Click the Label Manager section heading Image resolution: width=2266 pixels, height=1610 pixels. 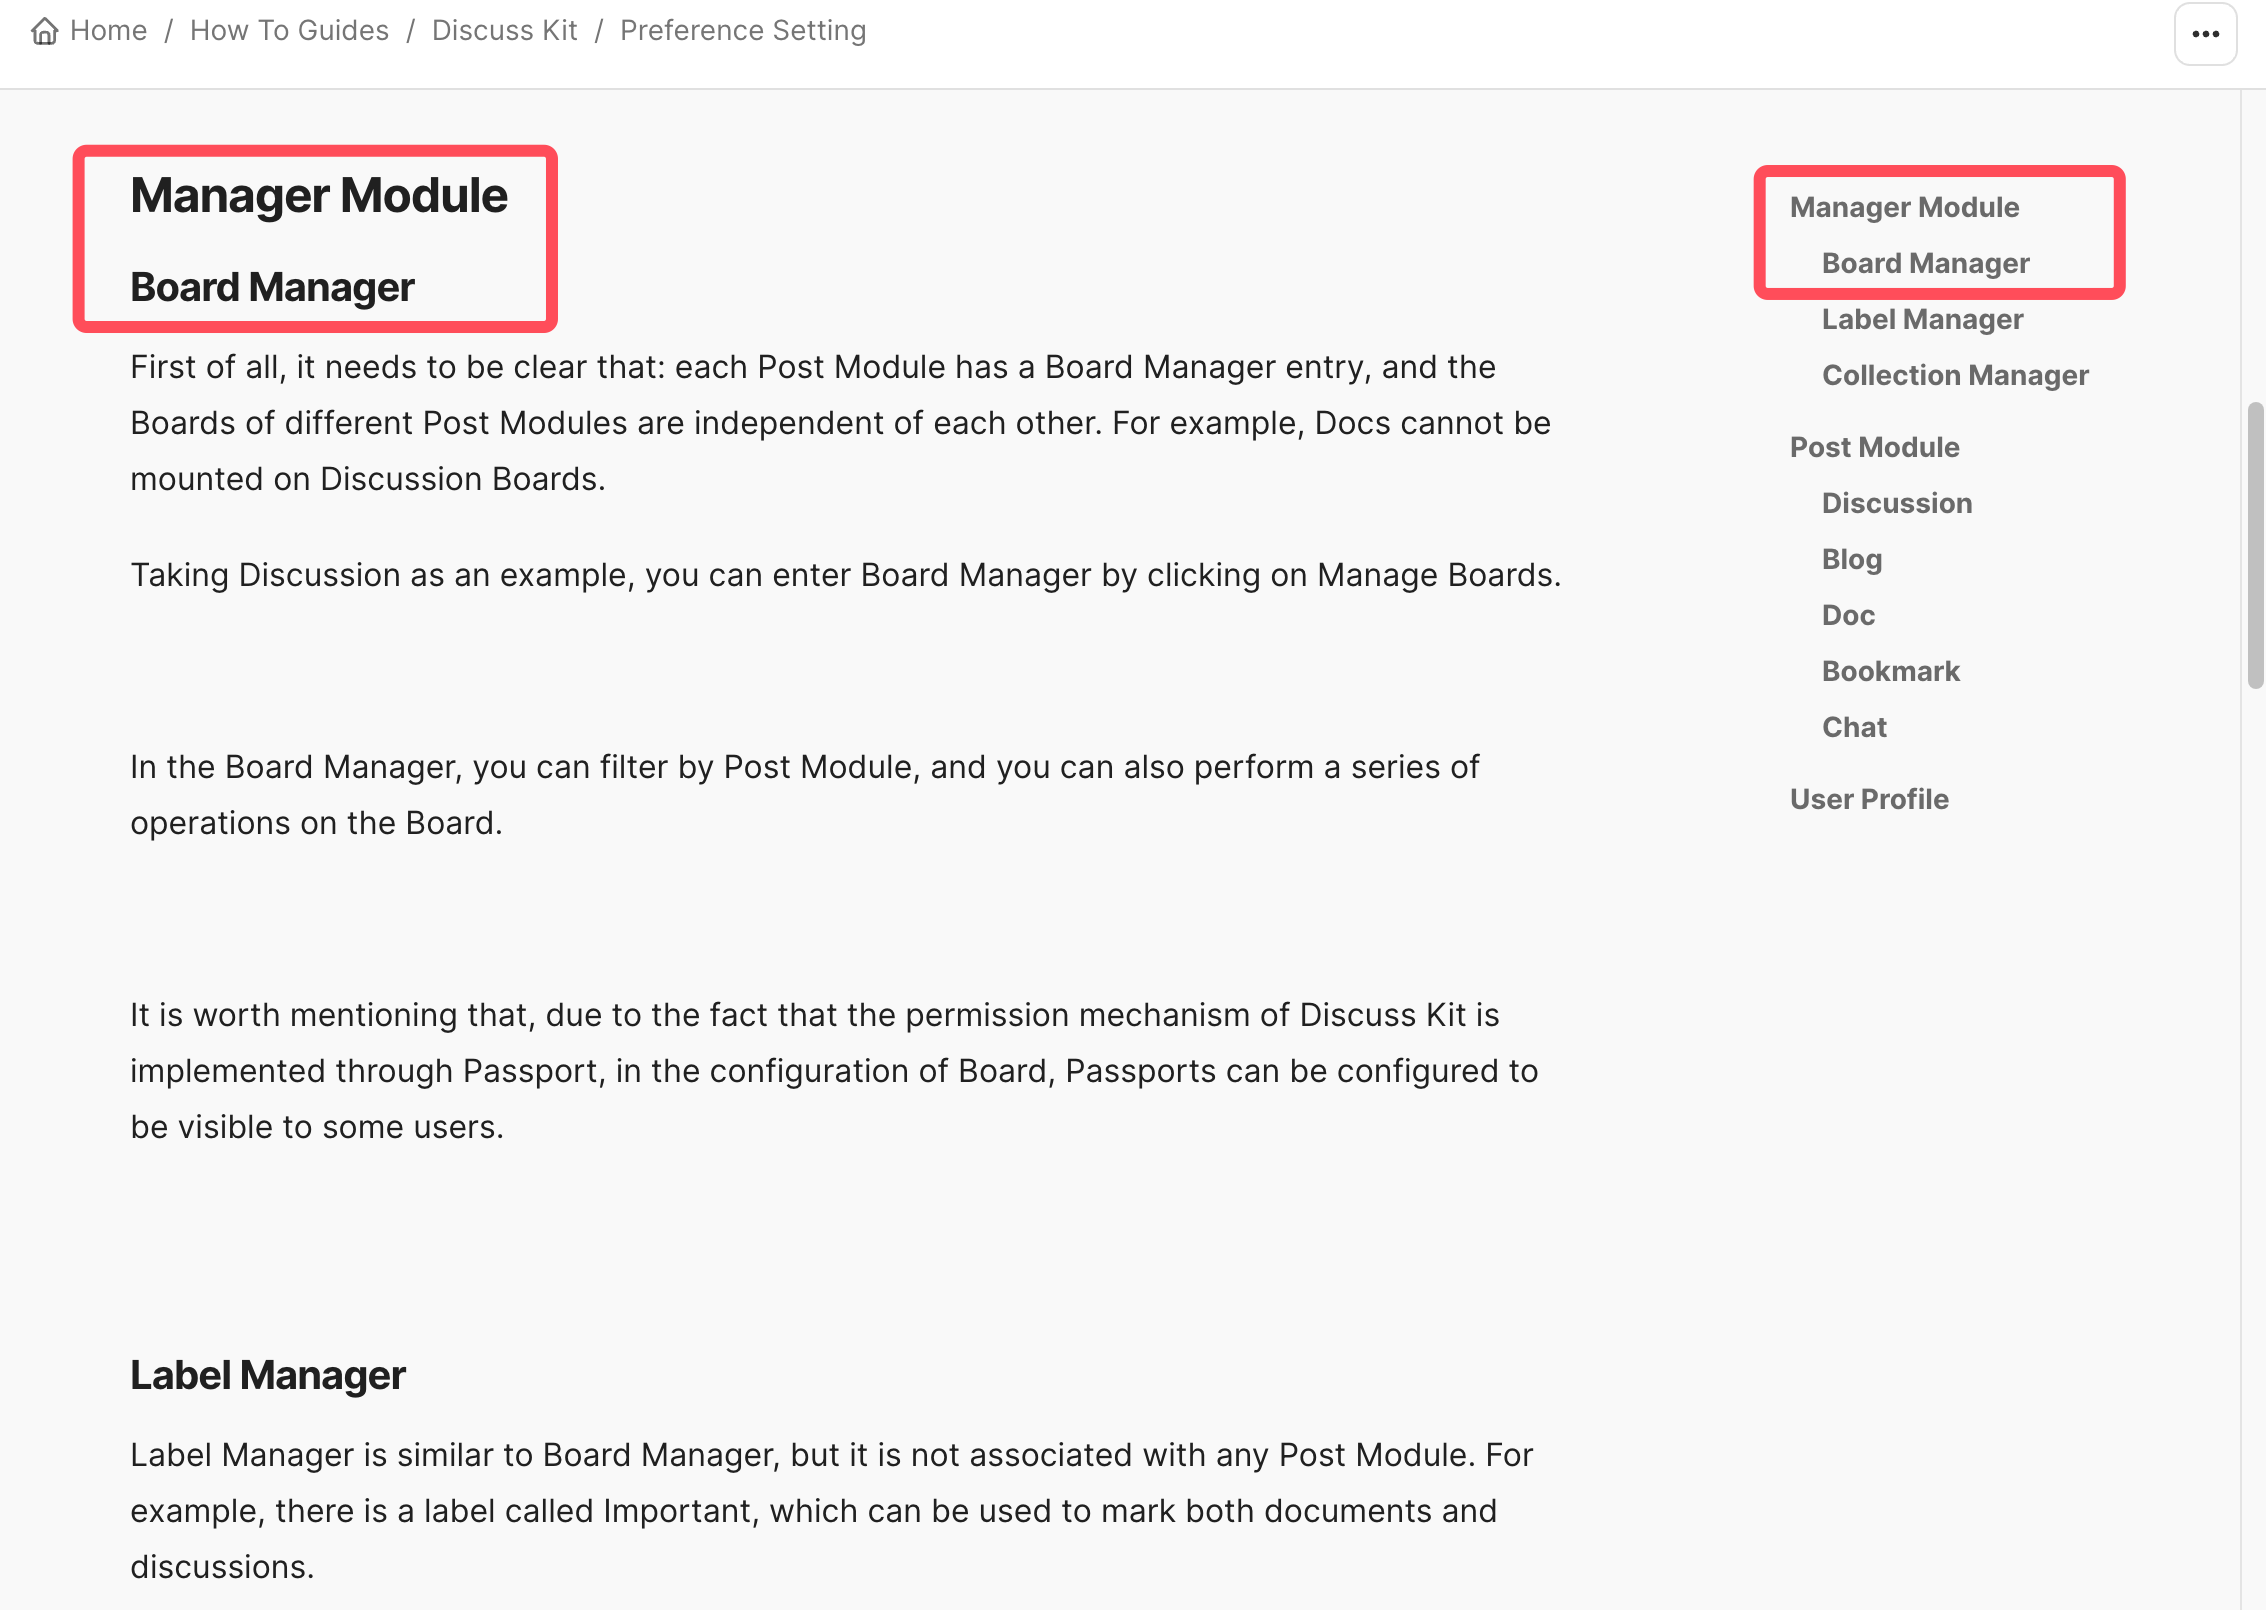point(268,1375)
